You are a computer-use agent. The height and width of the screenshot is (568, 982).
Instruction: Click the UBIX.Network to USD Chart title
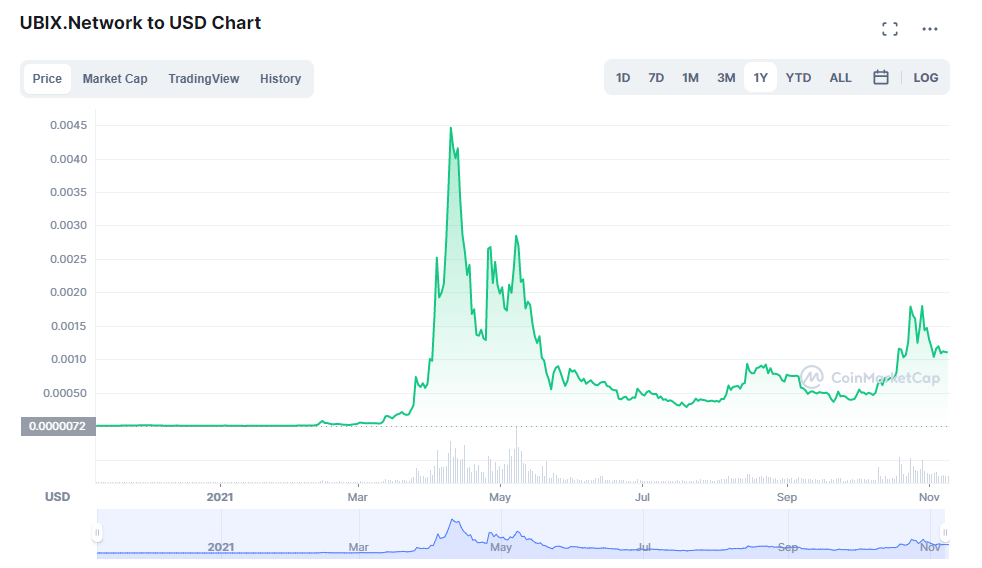tap(140, 23)
